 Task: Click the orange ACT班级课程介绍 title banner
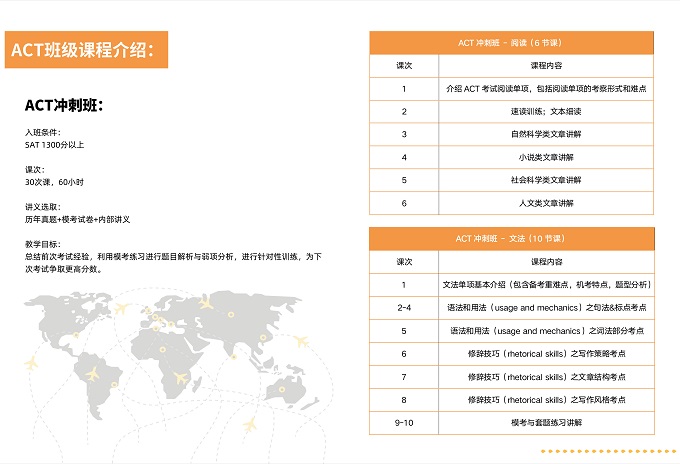[84, 50]
